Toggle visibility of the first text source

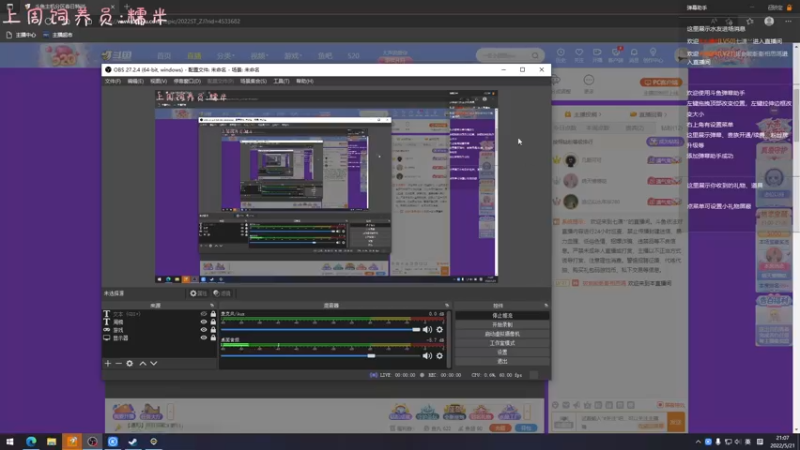[204, 314]
